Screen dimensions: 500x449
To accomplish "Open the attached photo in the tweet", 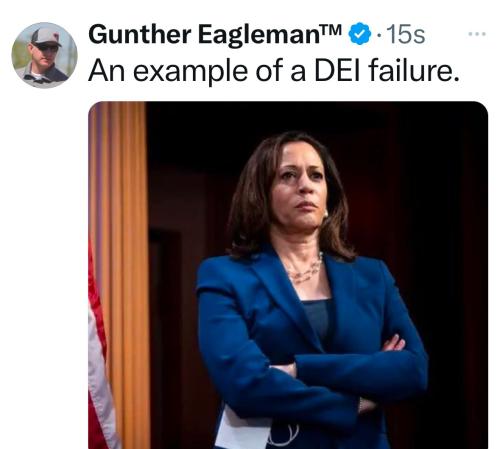I will click(x=288, y=275).
